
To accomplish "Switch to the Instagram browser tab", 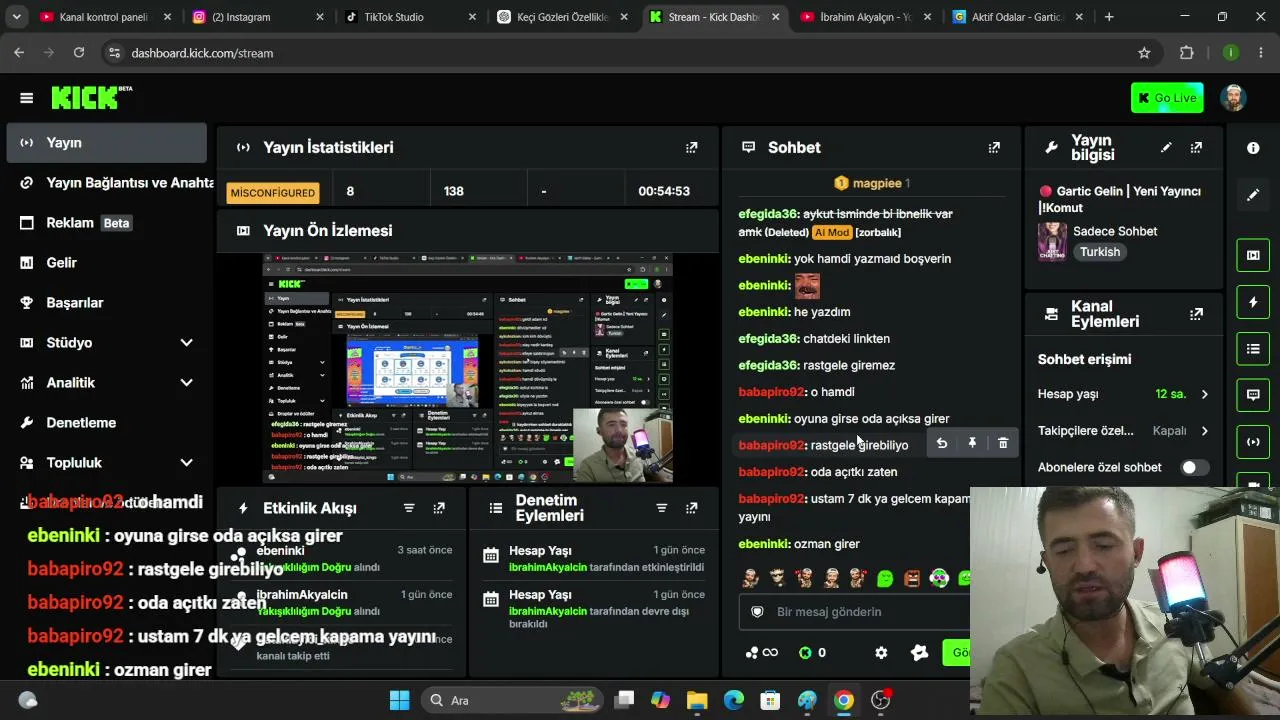I will [x=257, y=17].
